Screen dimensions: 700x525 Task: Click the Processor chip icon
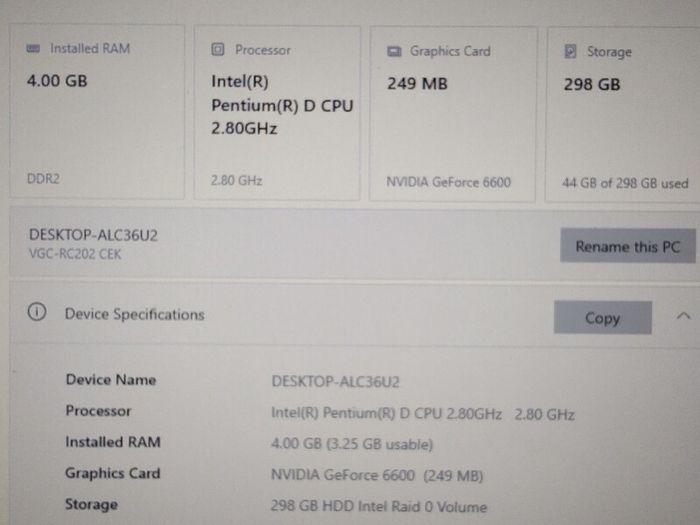[x=218, y=49]
